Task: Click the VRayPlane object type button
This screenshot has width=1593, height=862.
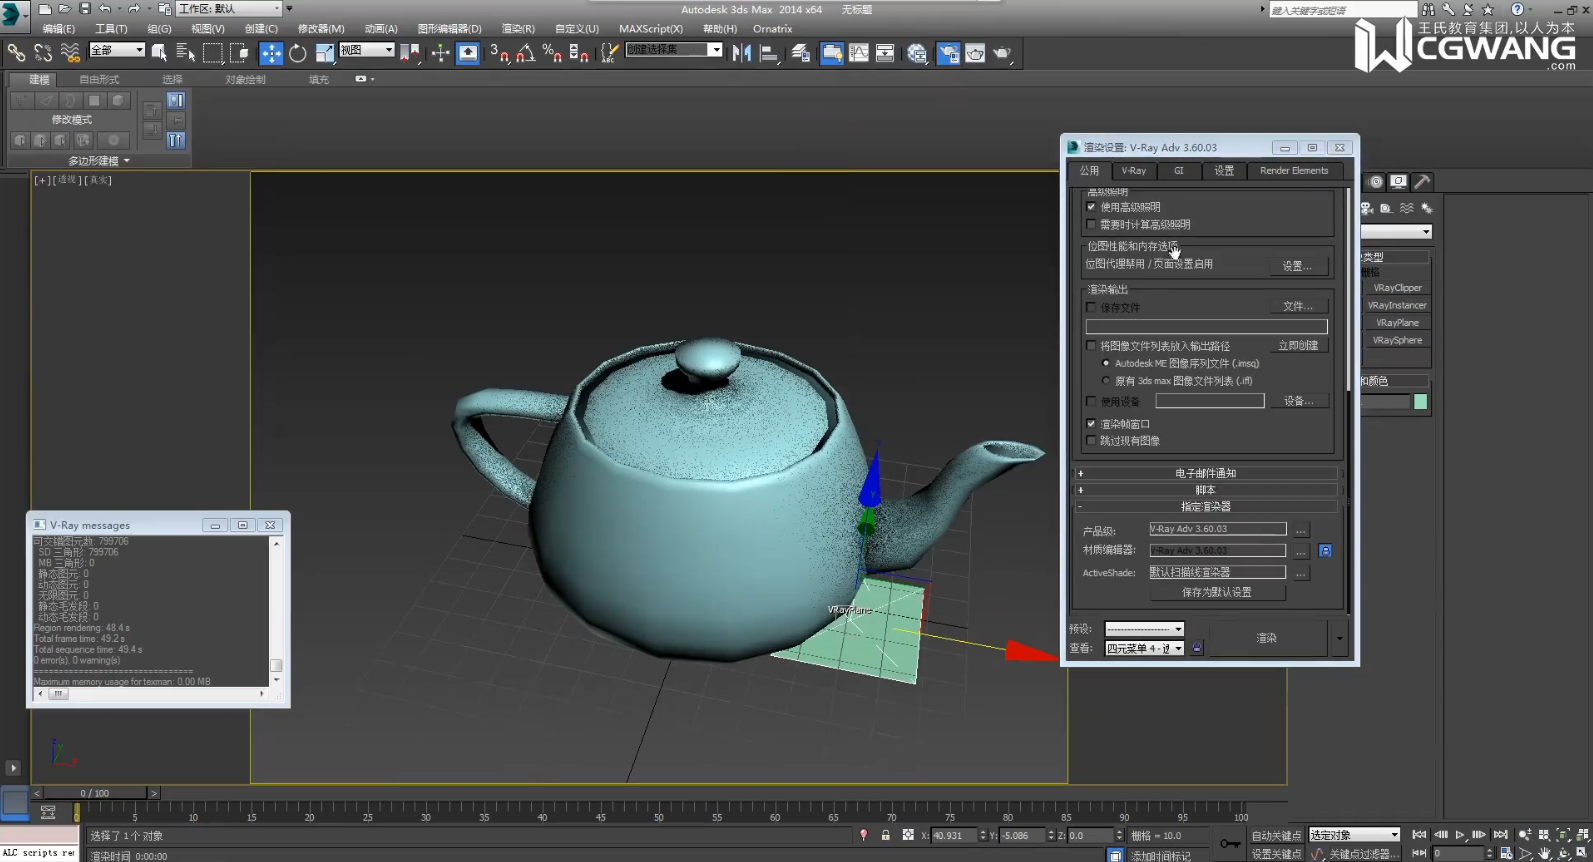Action: click(x=1397, y=323)
